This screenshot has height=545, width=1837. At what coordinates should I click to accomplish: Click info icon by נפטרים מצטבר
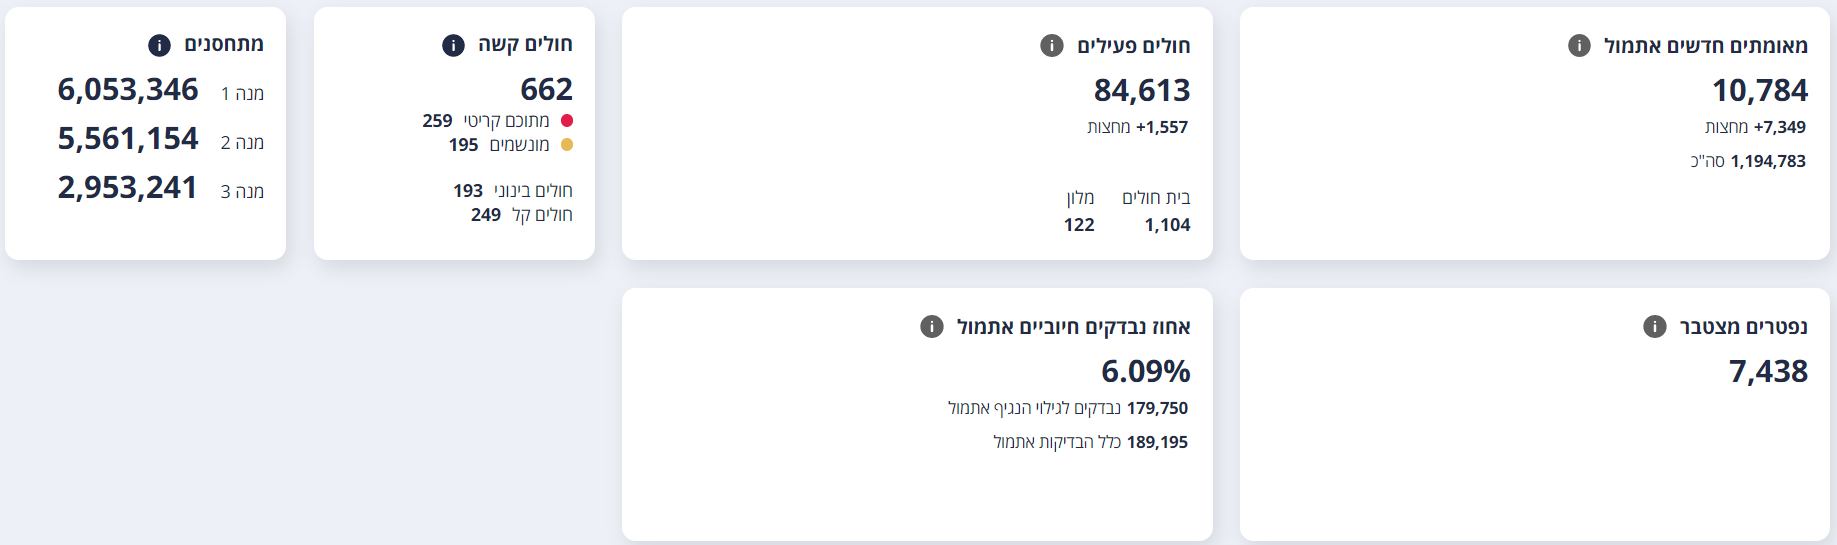pyautogui.click(x=1655, y=326)
